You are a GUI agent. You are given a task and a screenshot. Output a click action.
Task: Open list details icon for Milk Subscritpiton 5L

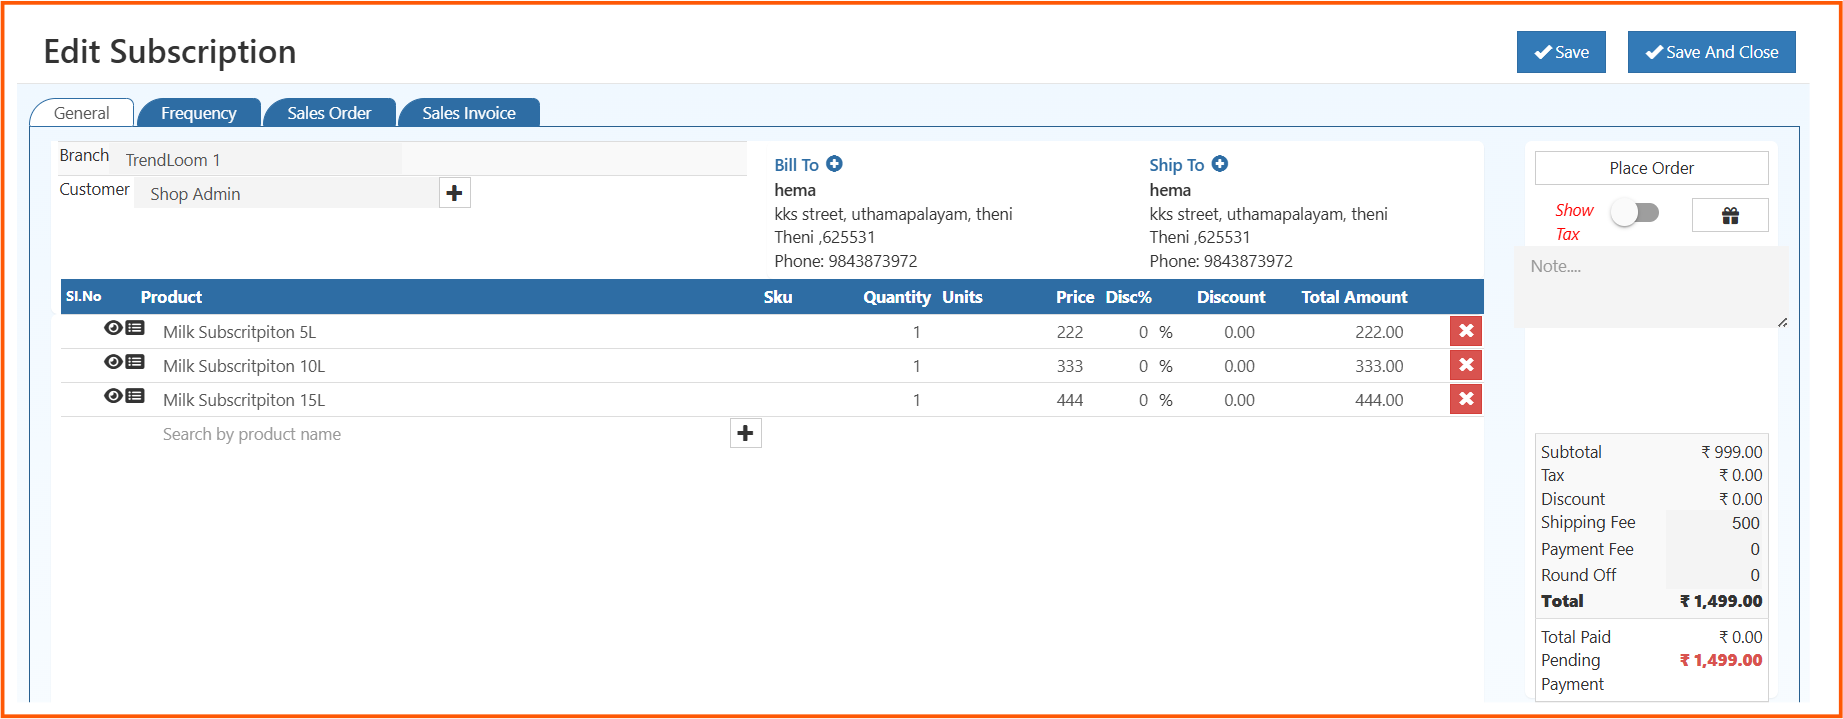click(135, 328)
